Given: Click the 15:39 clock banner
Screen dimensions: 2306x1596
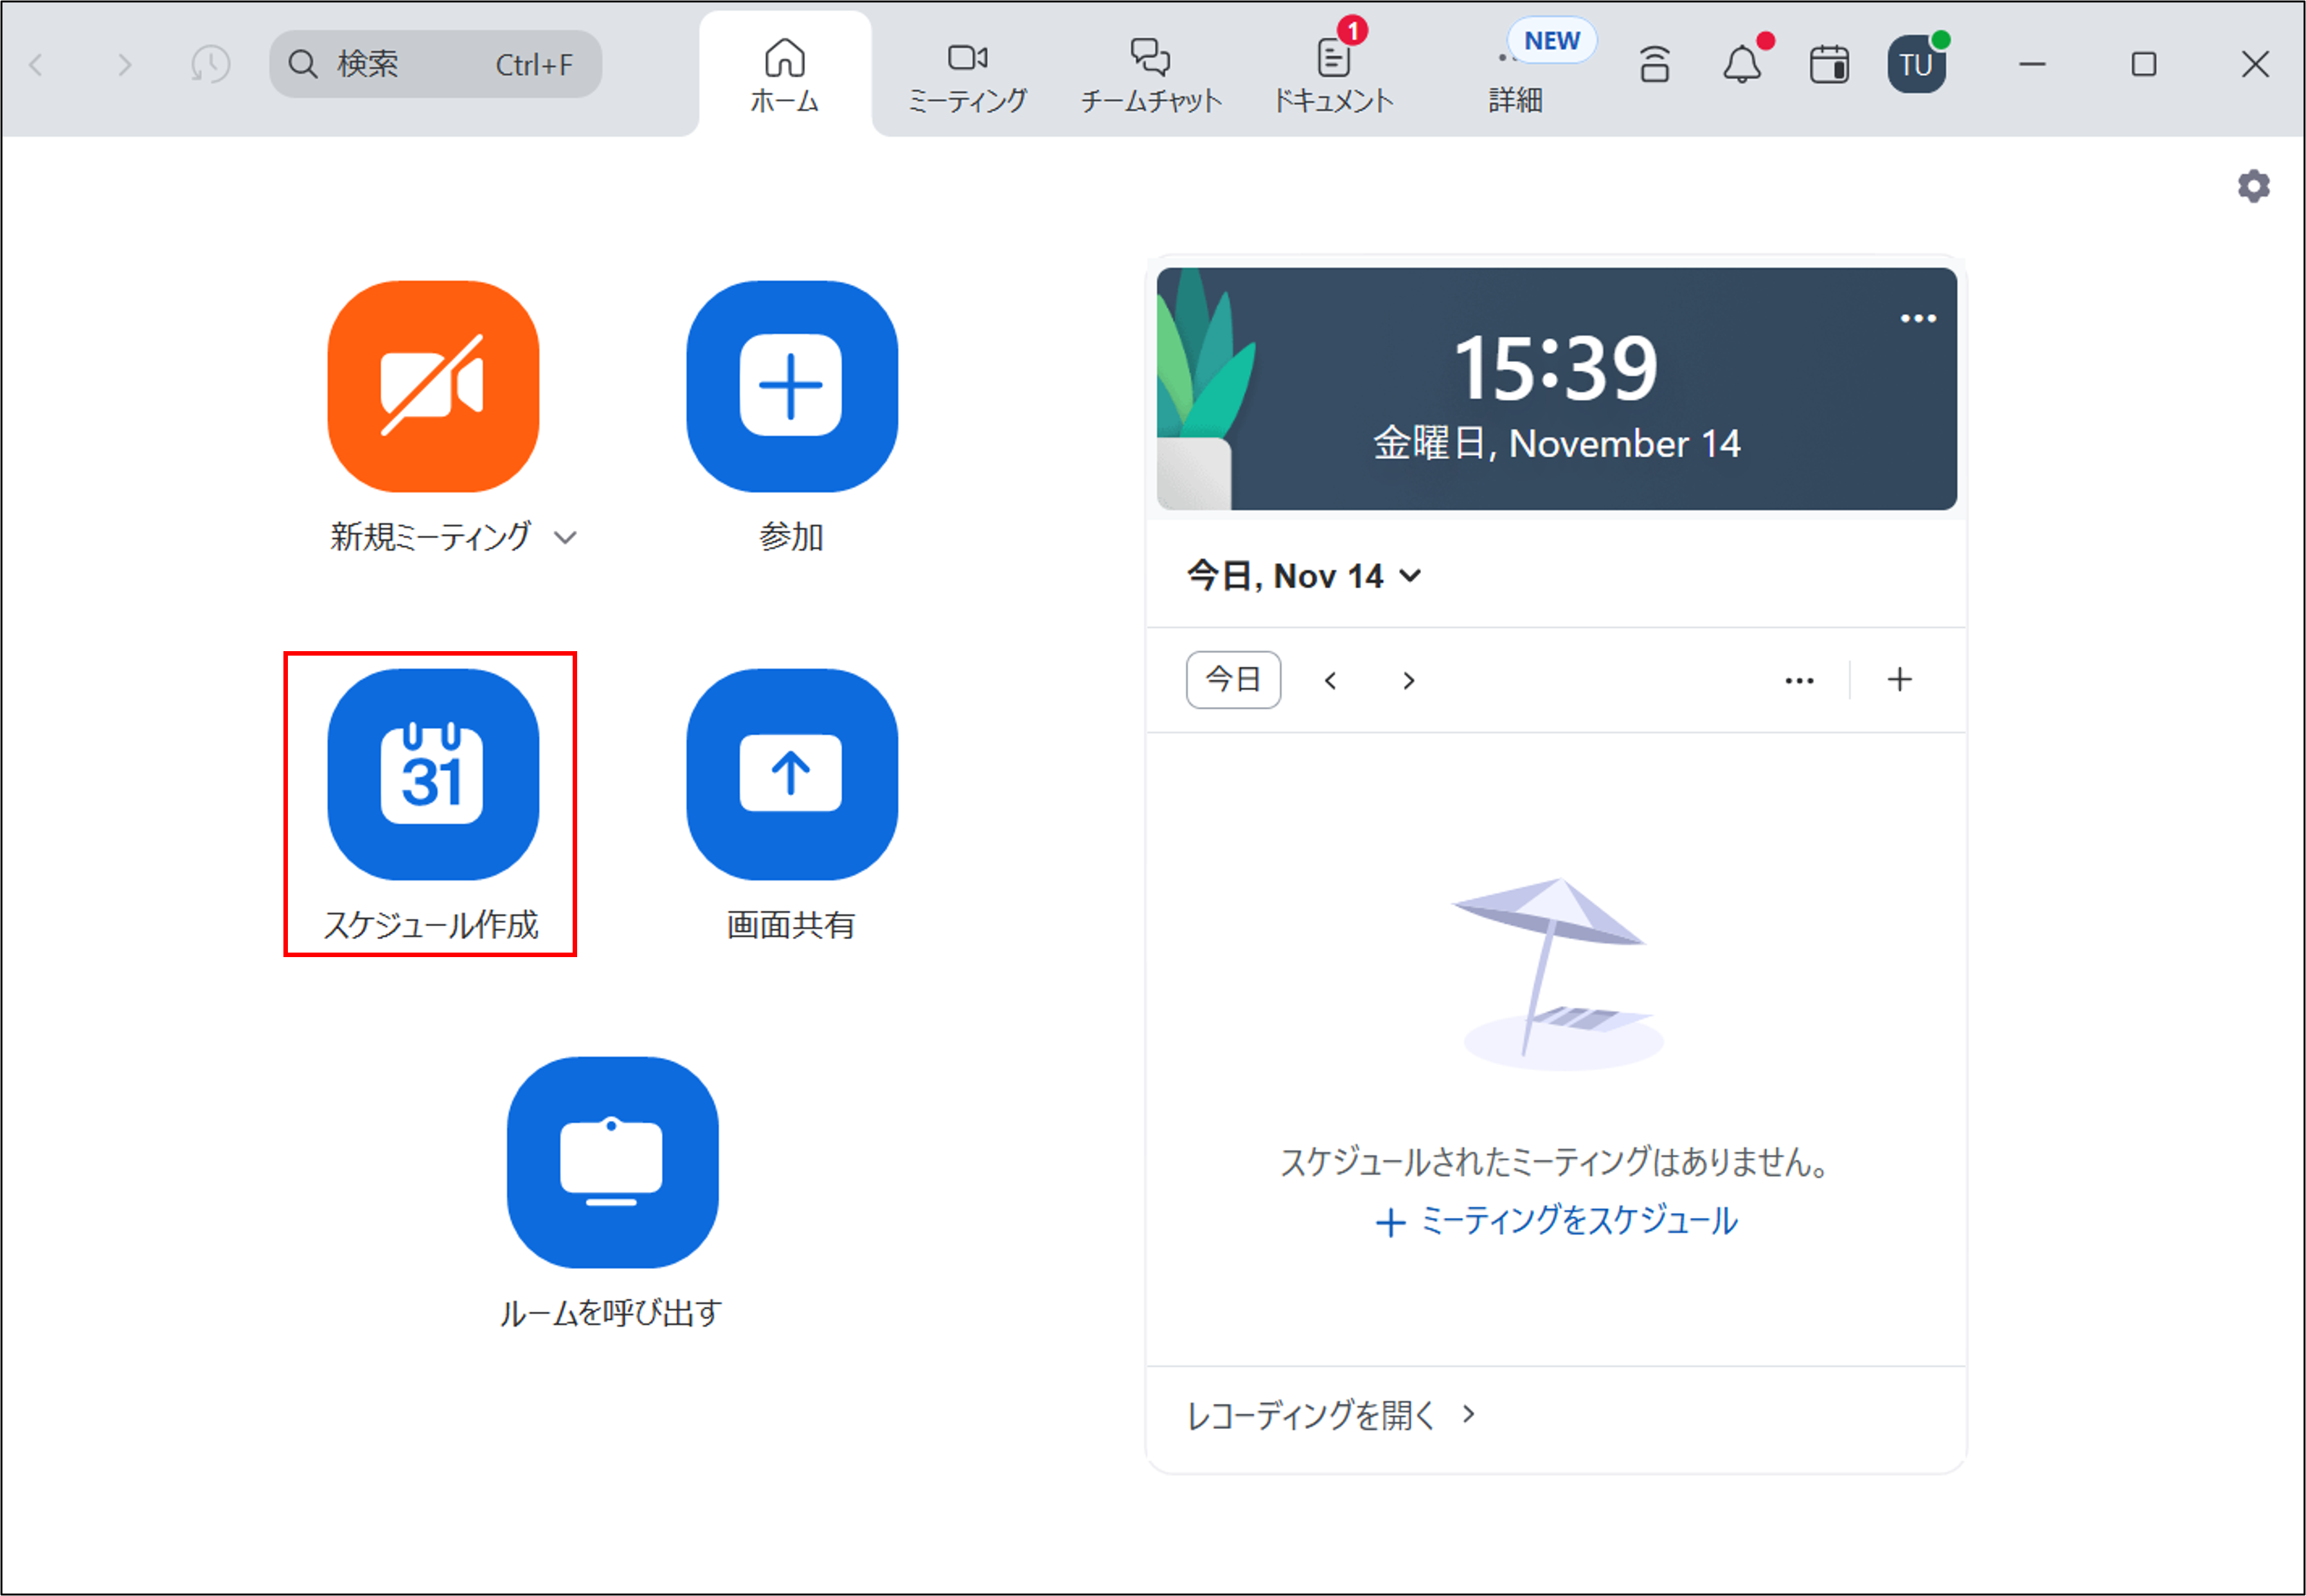Looking at the screenshot, I should point(1556,388).
